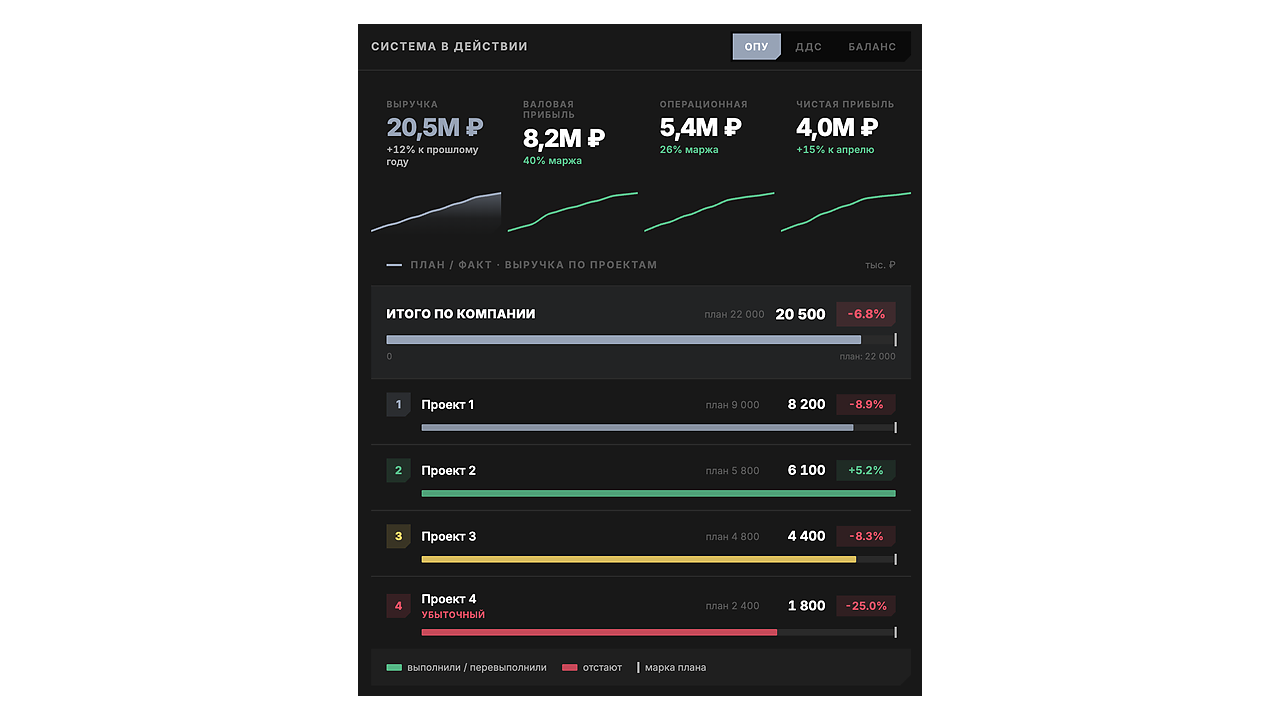Viewport: 1280px width, 720px height.
Task: Click the Валовая прибыль sparkline chart
Action: [572, 212]
